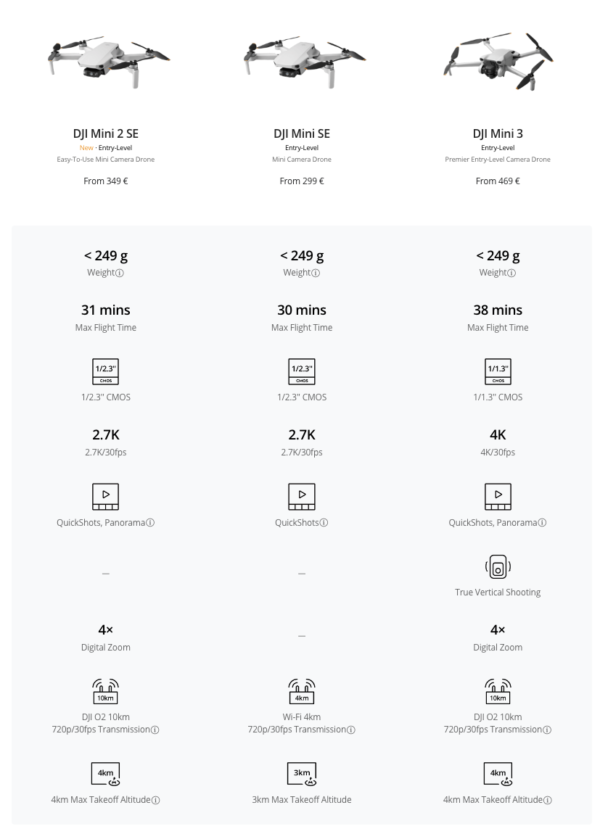Image resolution: width=600 pixels, height=834 pixels.
Task: Open the DJI Mini 2 SE product title
Action: 105,133
